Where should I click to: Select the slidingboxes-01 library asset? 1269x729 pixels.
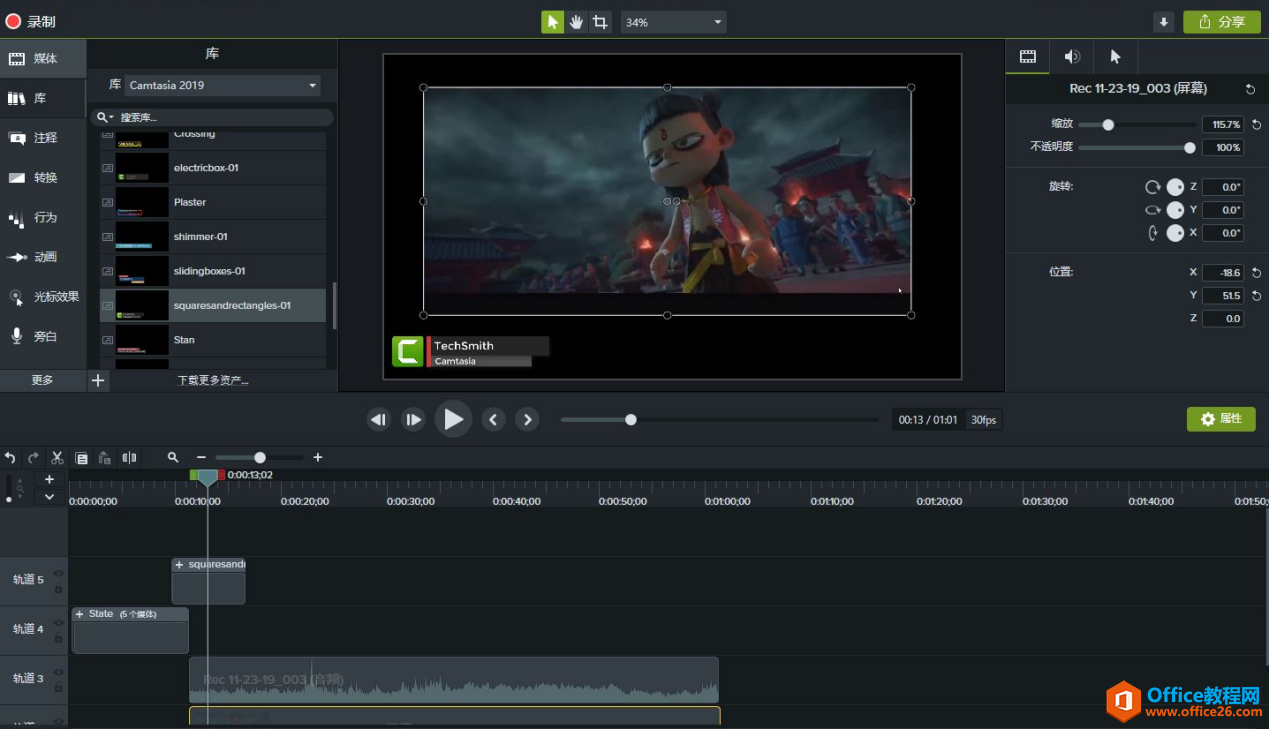tap(213, 271)
